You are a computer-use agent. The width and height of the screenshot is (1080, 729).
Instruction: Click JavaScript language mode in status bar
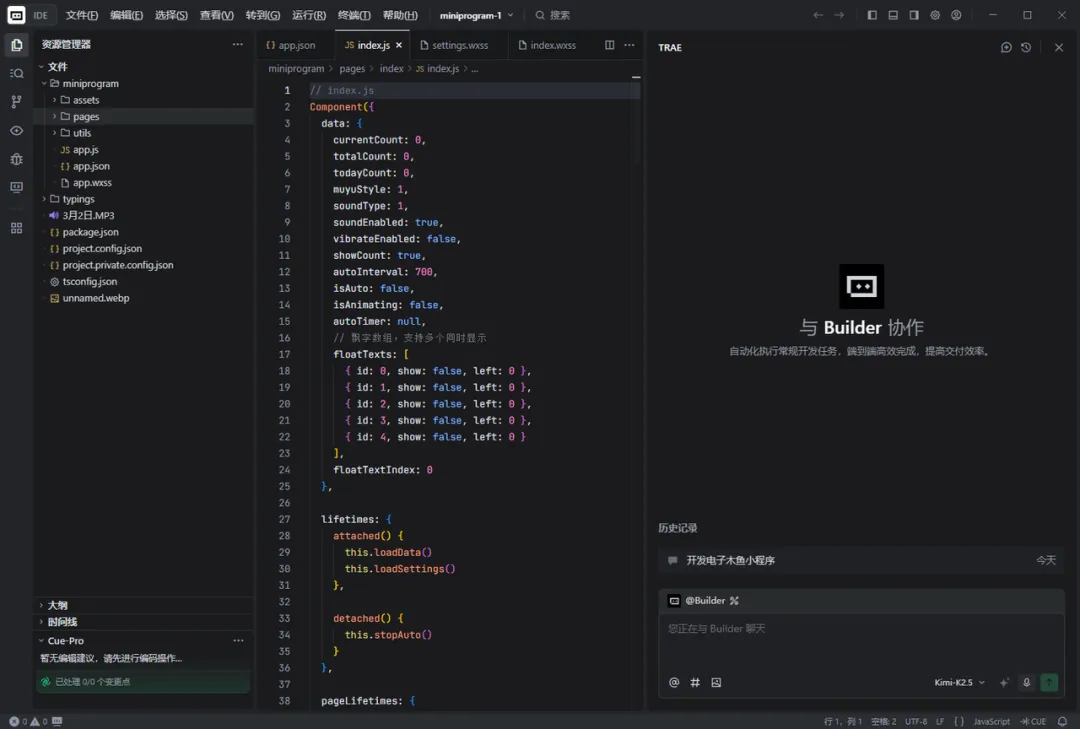click(991, 721)
